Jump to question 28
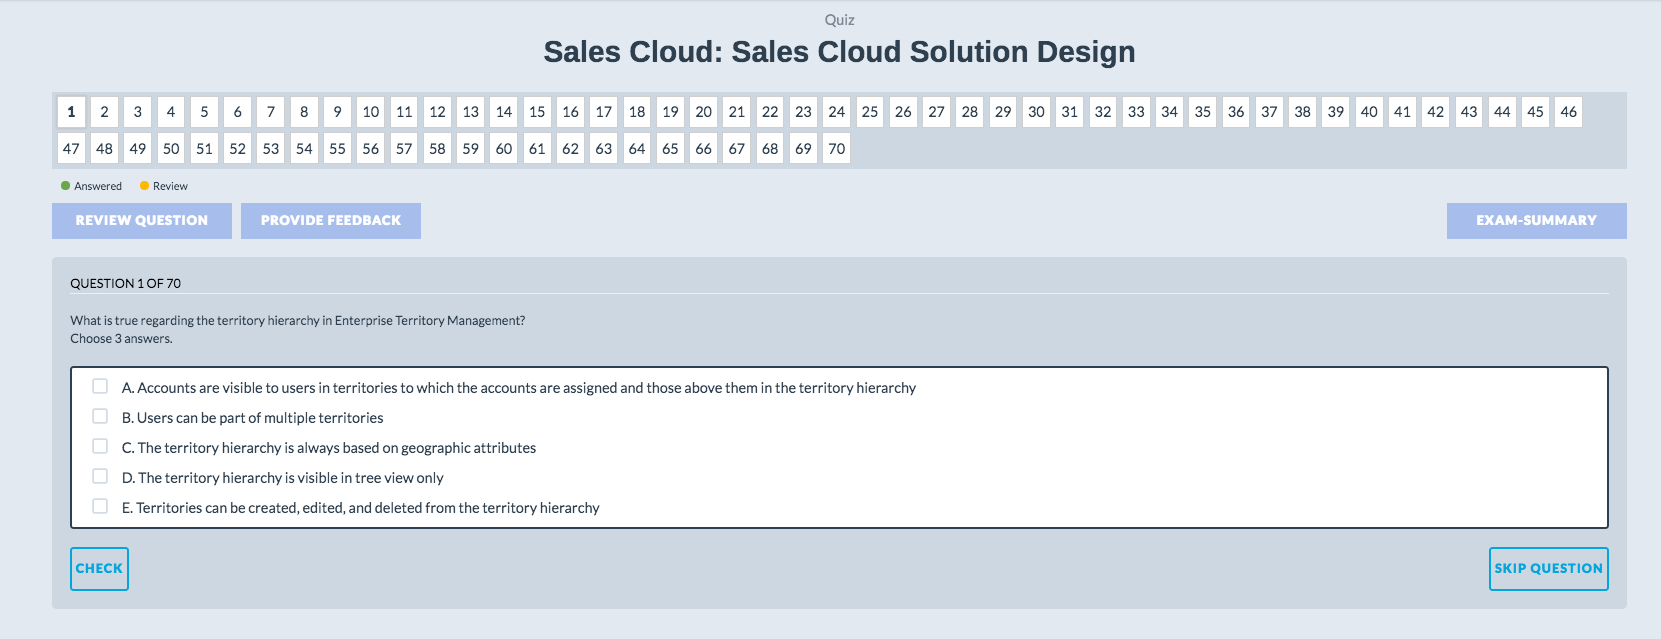Image resolution: width=1661 pixels, height=639 pixels. [970, 112]
